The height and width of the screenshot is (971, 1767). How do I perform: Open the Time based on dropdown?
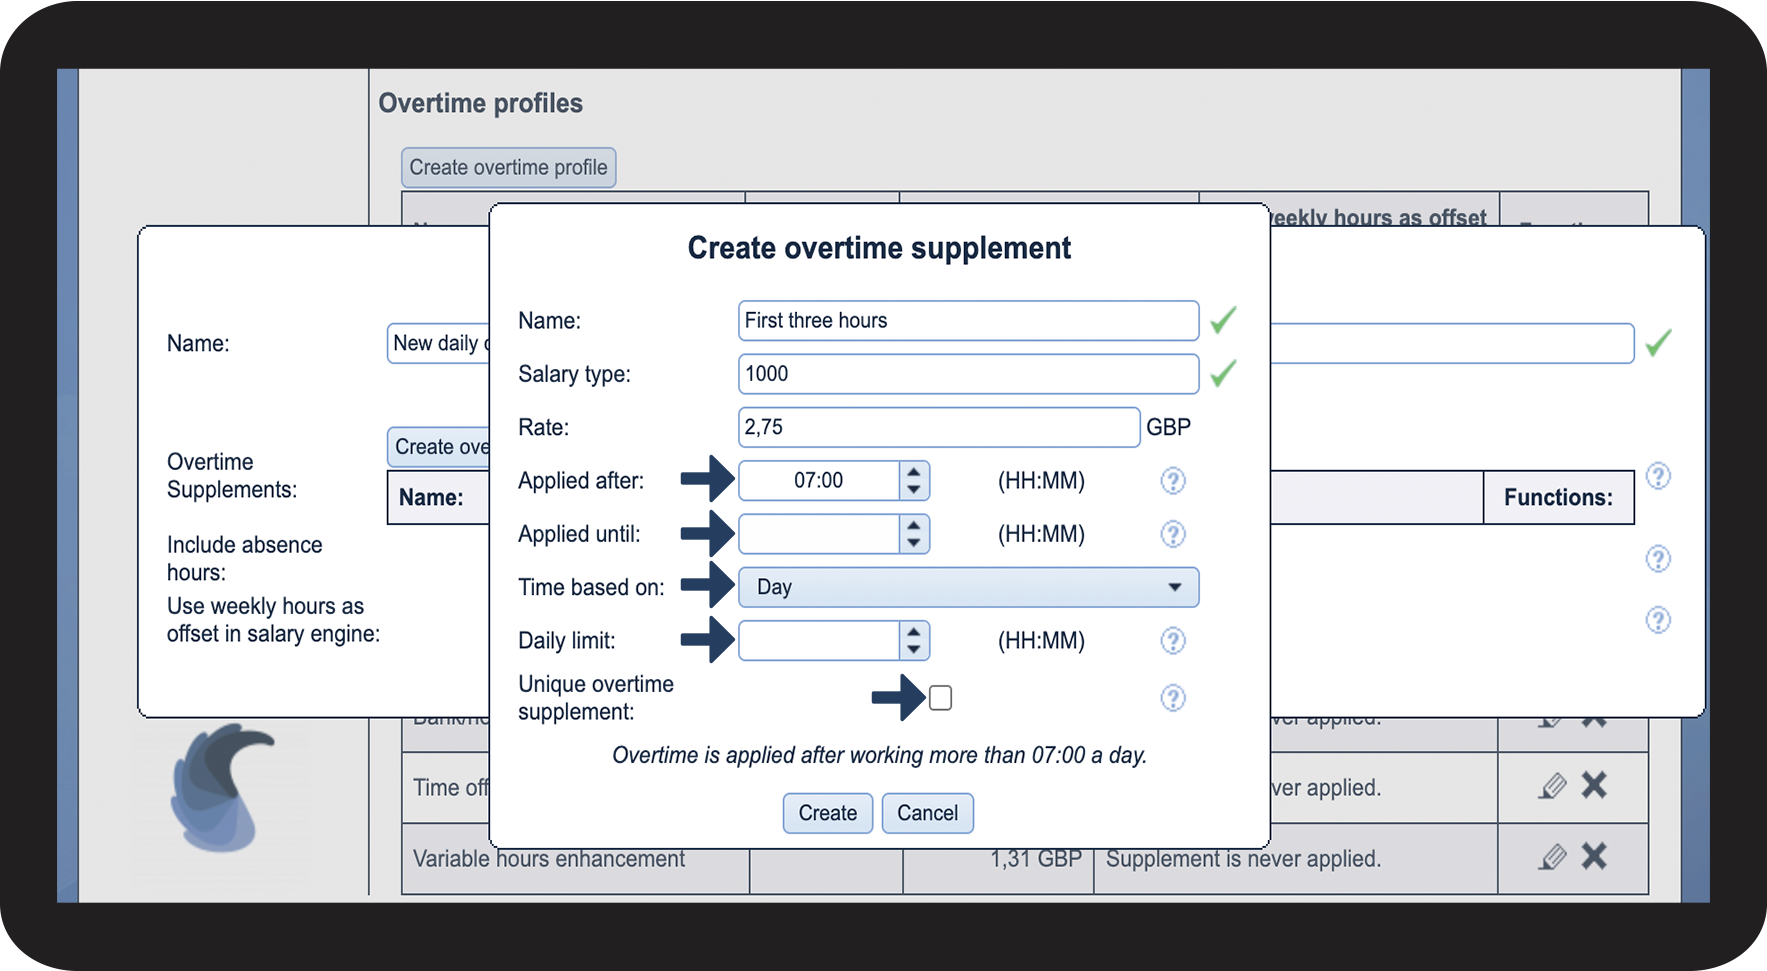(967, 587)
